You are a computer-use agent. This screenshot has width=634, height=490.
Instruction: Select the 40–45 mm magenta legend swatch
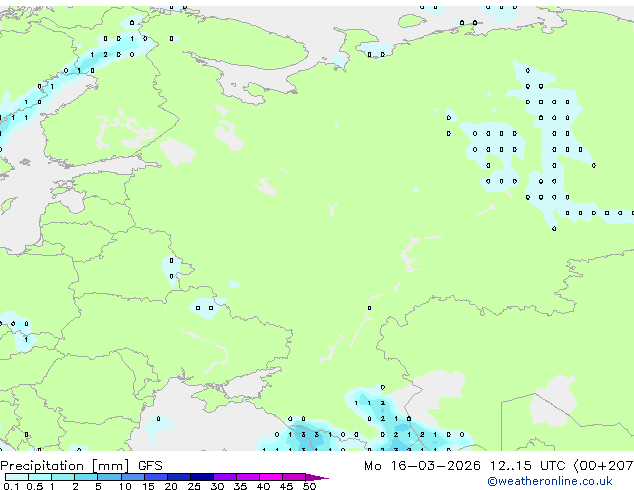click(x=271, y=477)
